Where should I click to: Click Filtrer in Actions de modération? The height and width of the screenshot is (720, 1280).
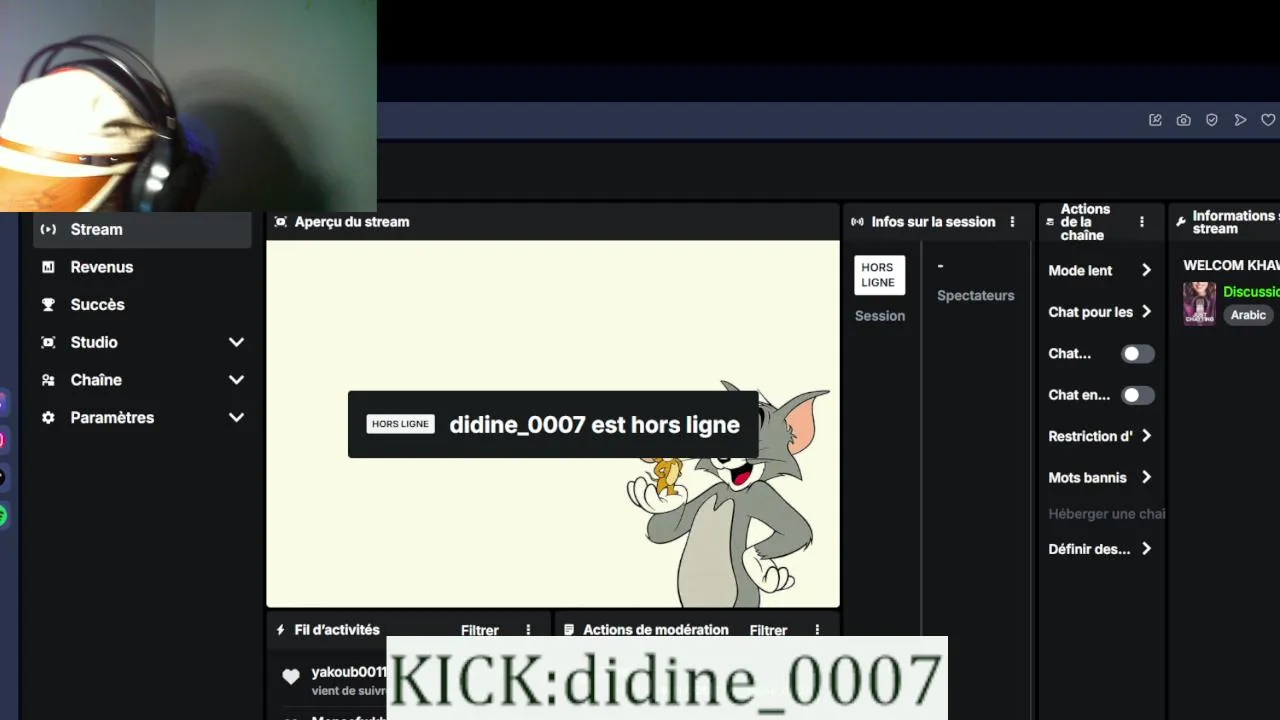pyautogui.click(x=768, y=630)
